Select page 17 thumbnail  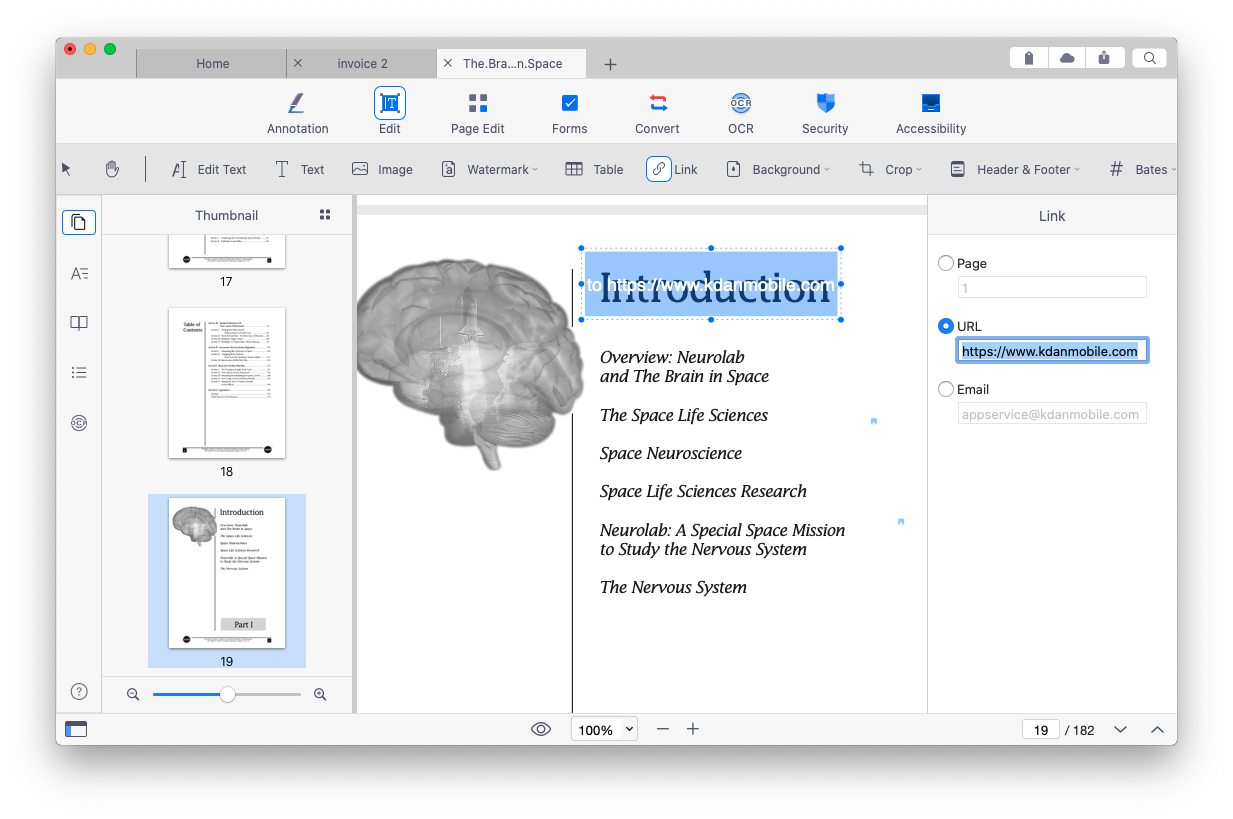pos(227,251)
